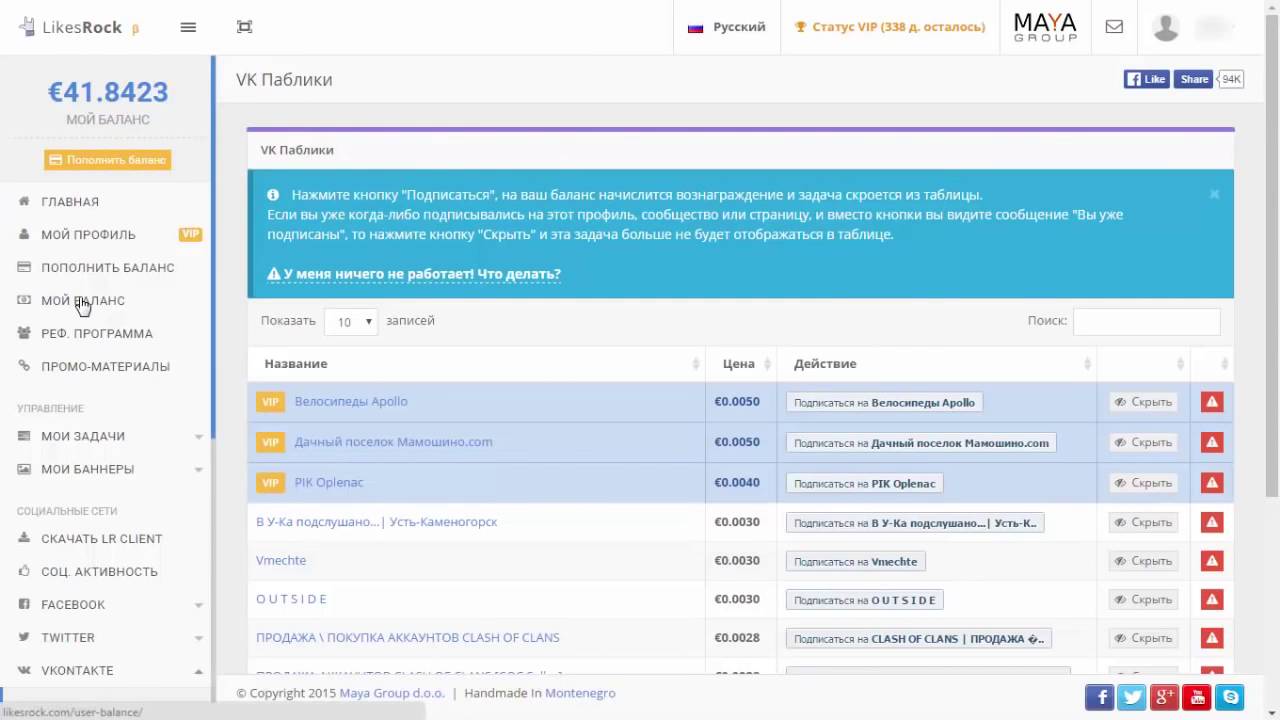The width and height of the screenshot is (1280, 720).
Task: Report the CLASH OF CLANS task warning icon
Action: [1212, 638]
